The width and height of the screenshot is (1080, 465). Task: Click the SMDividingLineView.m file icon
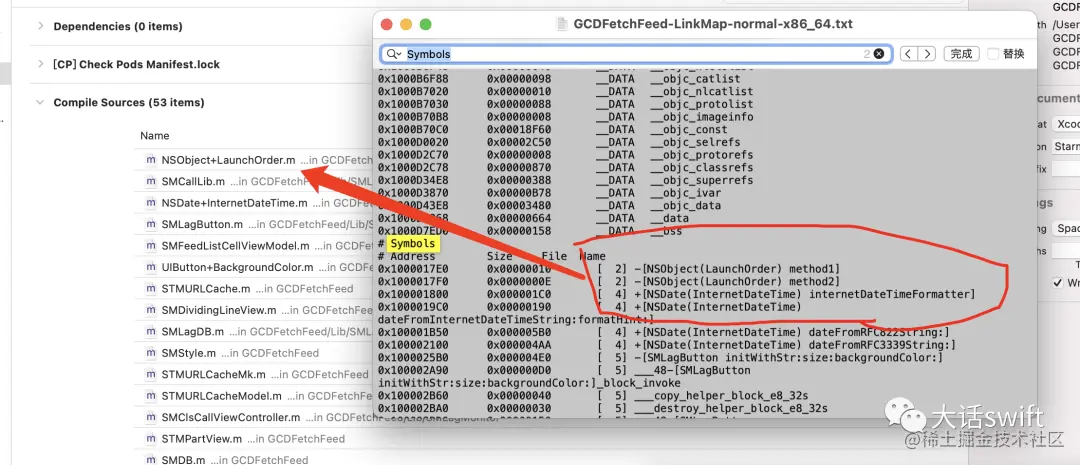tap(151, 310)
